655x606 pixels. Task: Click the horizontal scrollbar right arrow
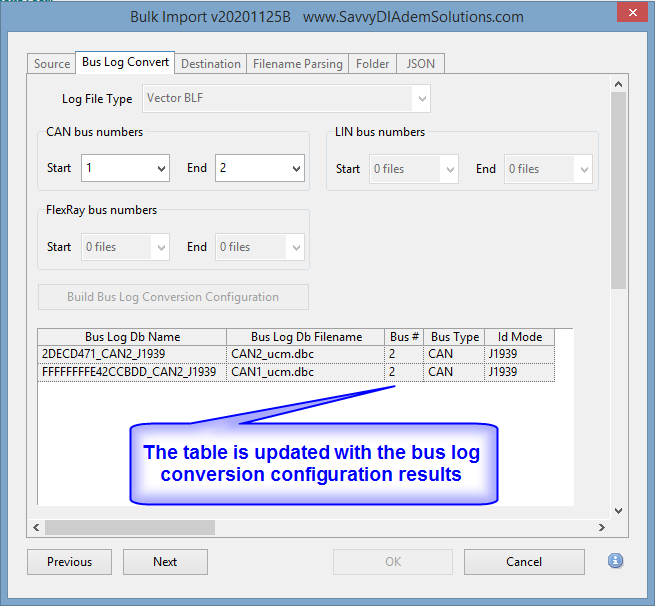pyautogui.click(x=601, y=527)
